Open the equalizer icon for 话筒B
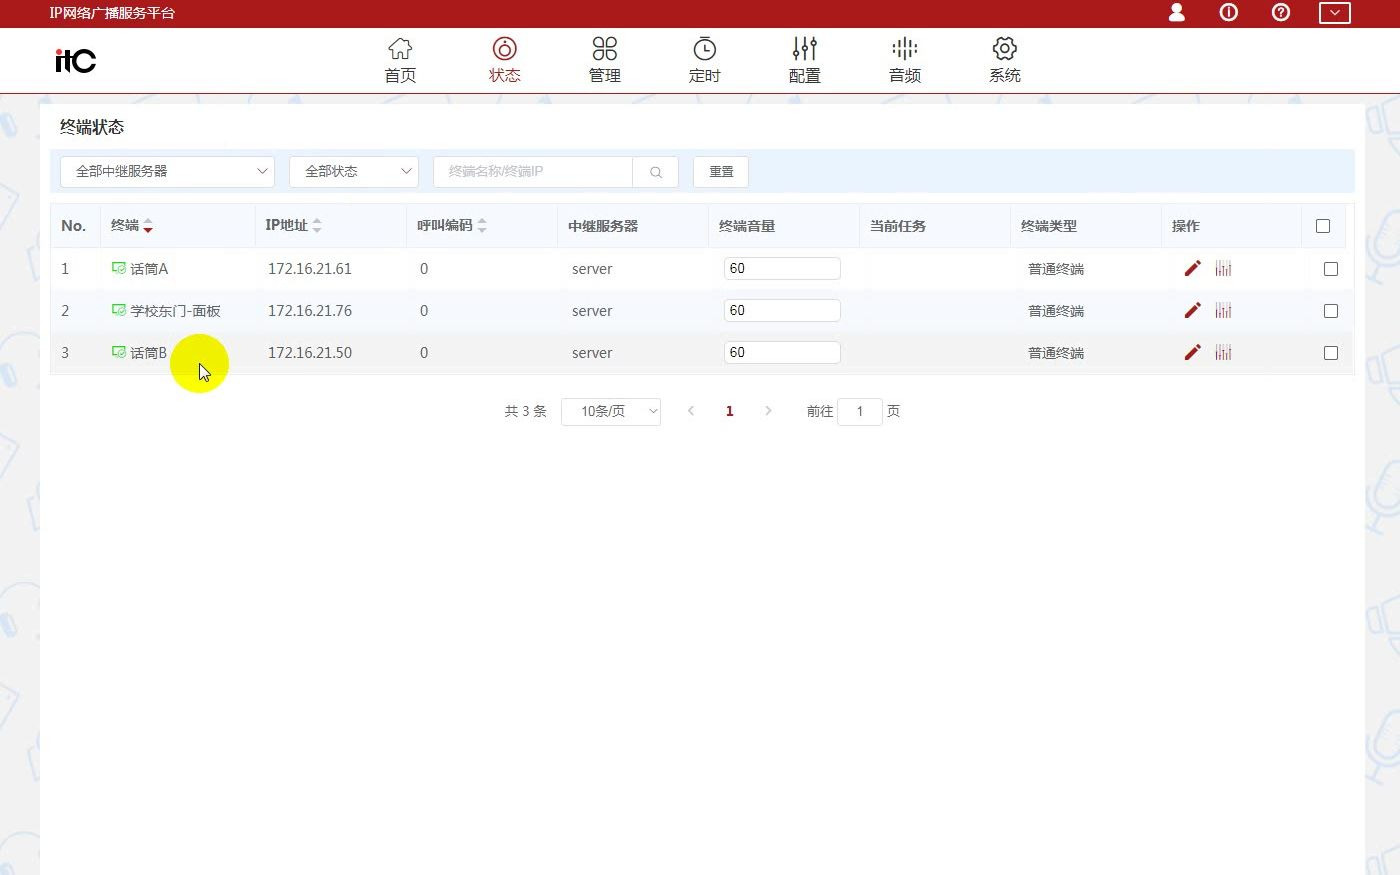Viewport: 1400px width, 875px height. [x=1223, y=352]
